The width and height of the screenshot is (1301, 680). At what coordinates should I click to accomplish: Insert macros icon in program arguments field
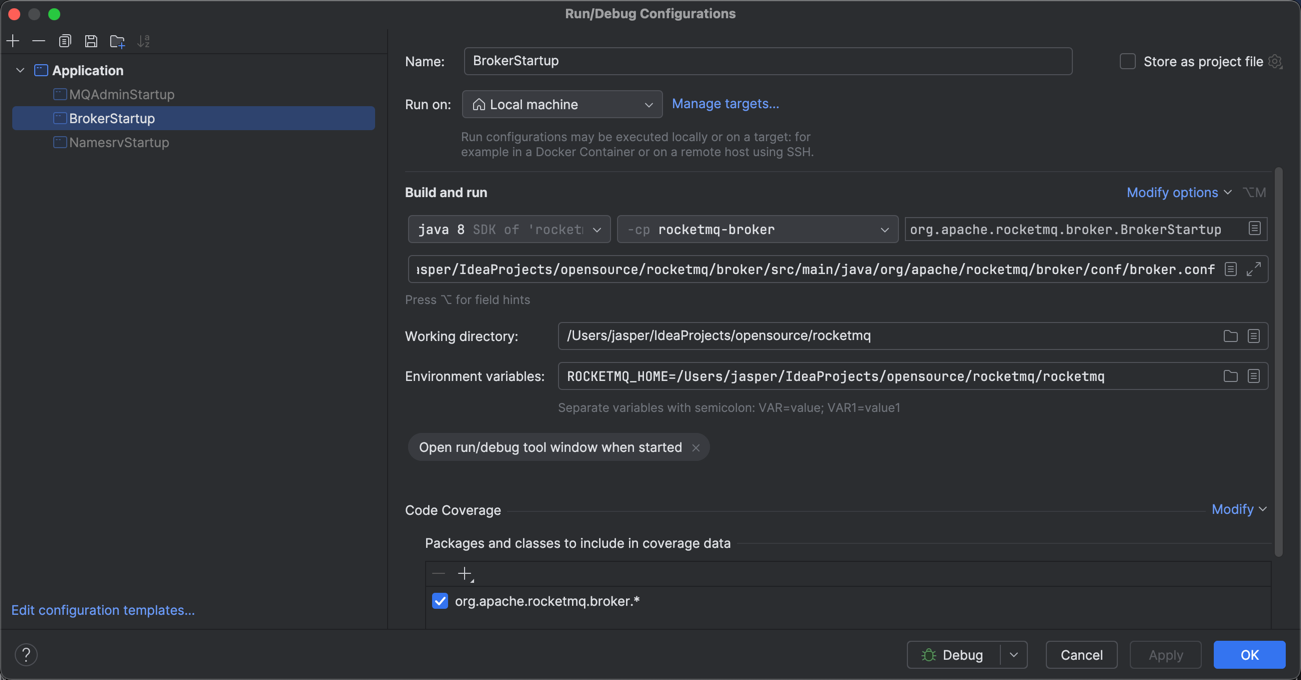click(x=1231, y=269)
